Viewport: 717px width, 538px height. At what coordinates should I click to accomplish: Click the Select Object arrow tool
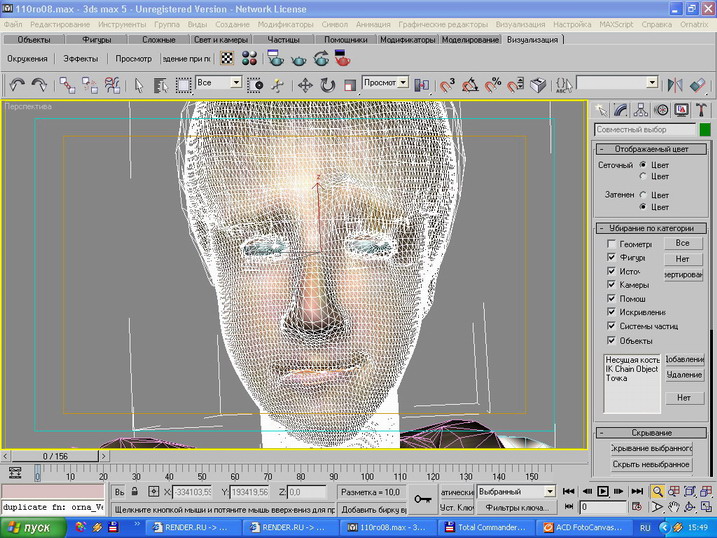pos(139,85)
